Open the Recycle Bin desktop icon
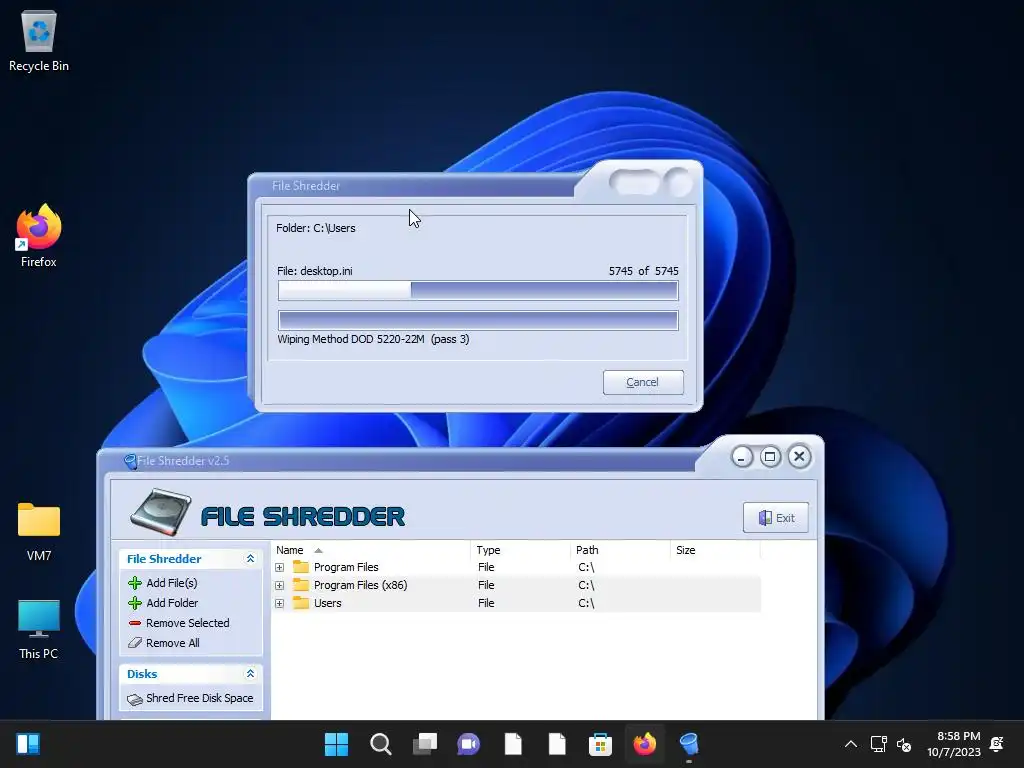The image size is (1024, 768). (x=39, y=40)
